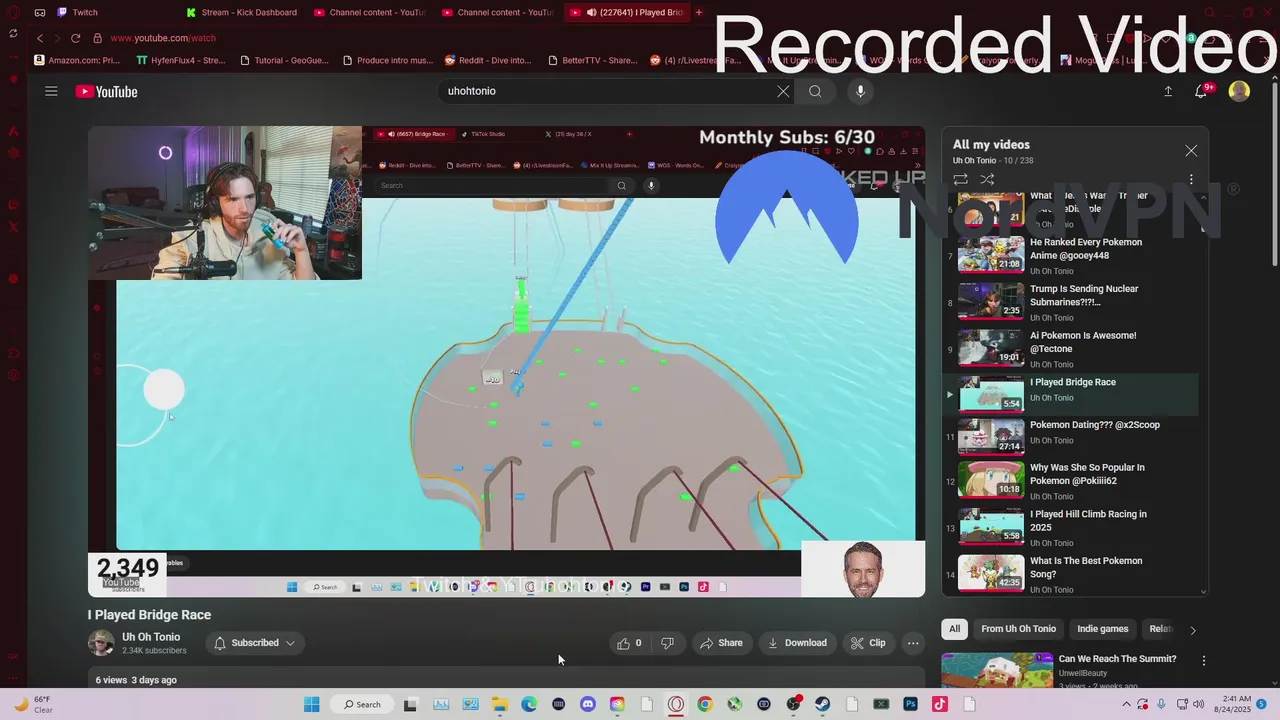This screenshot has height=720, width=1280.
Task: Open Discord from the taskbar
Action: point(588,704)
